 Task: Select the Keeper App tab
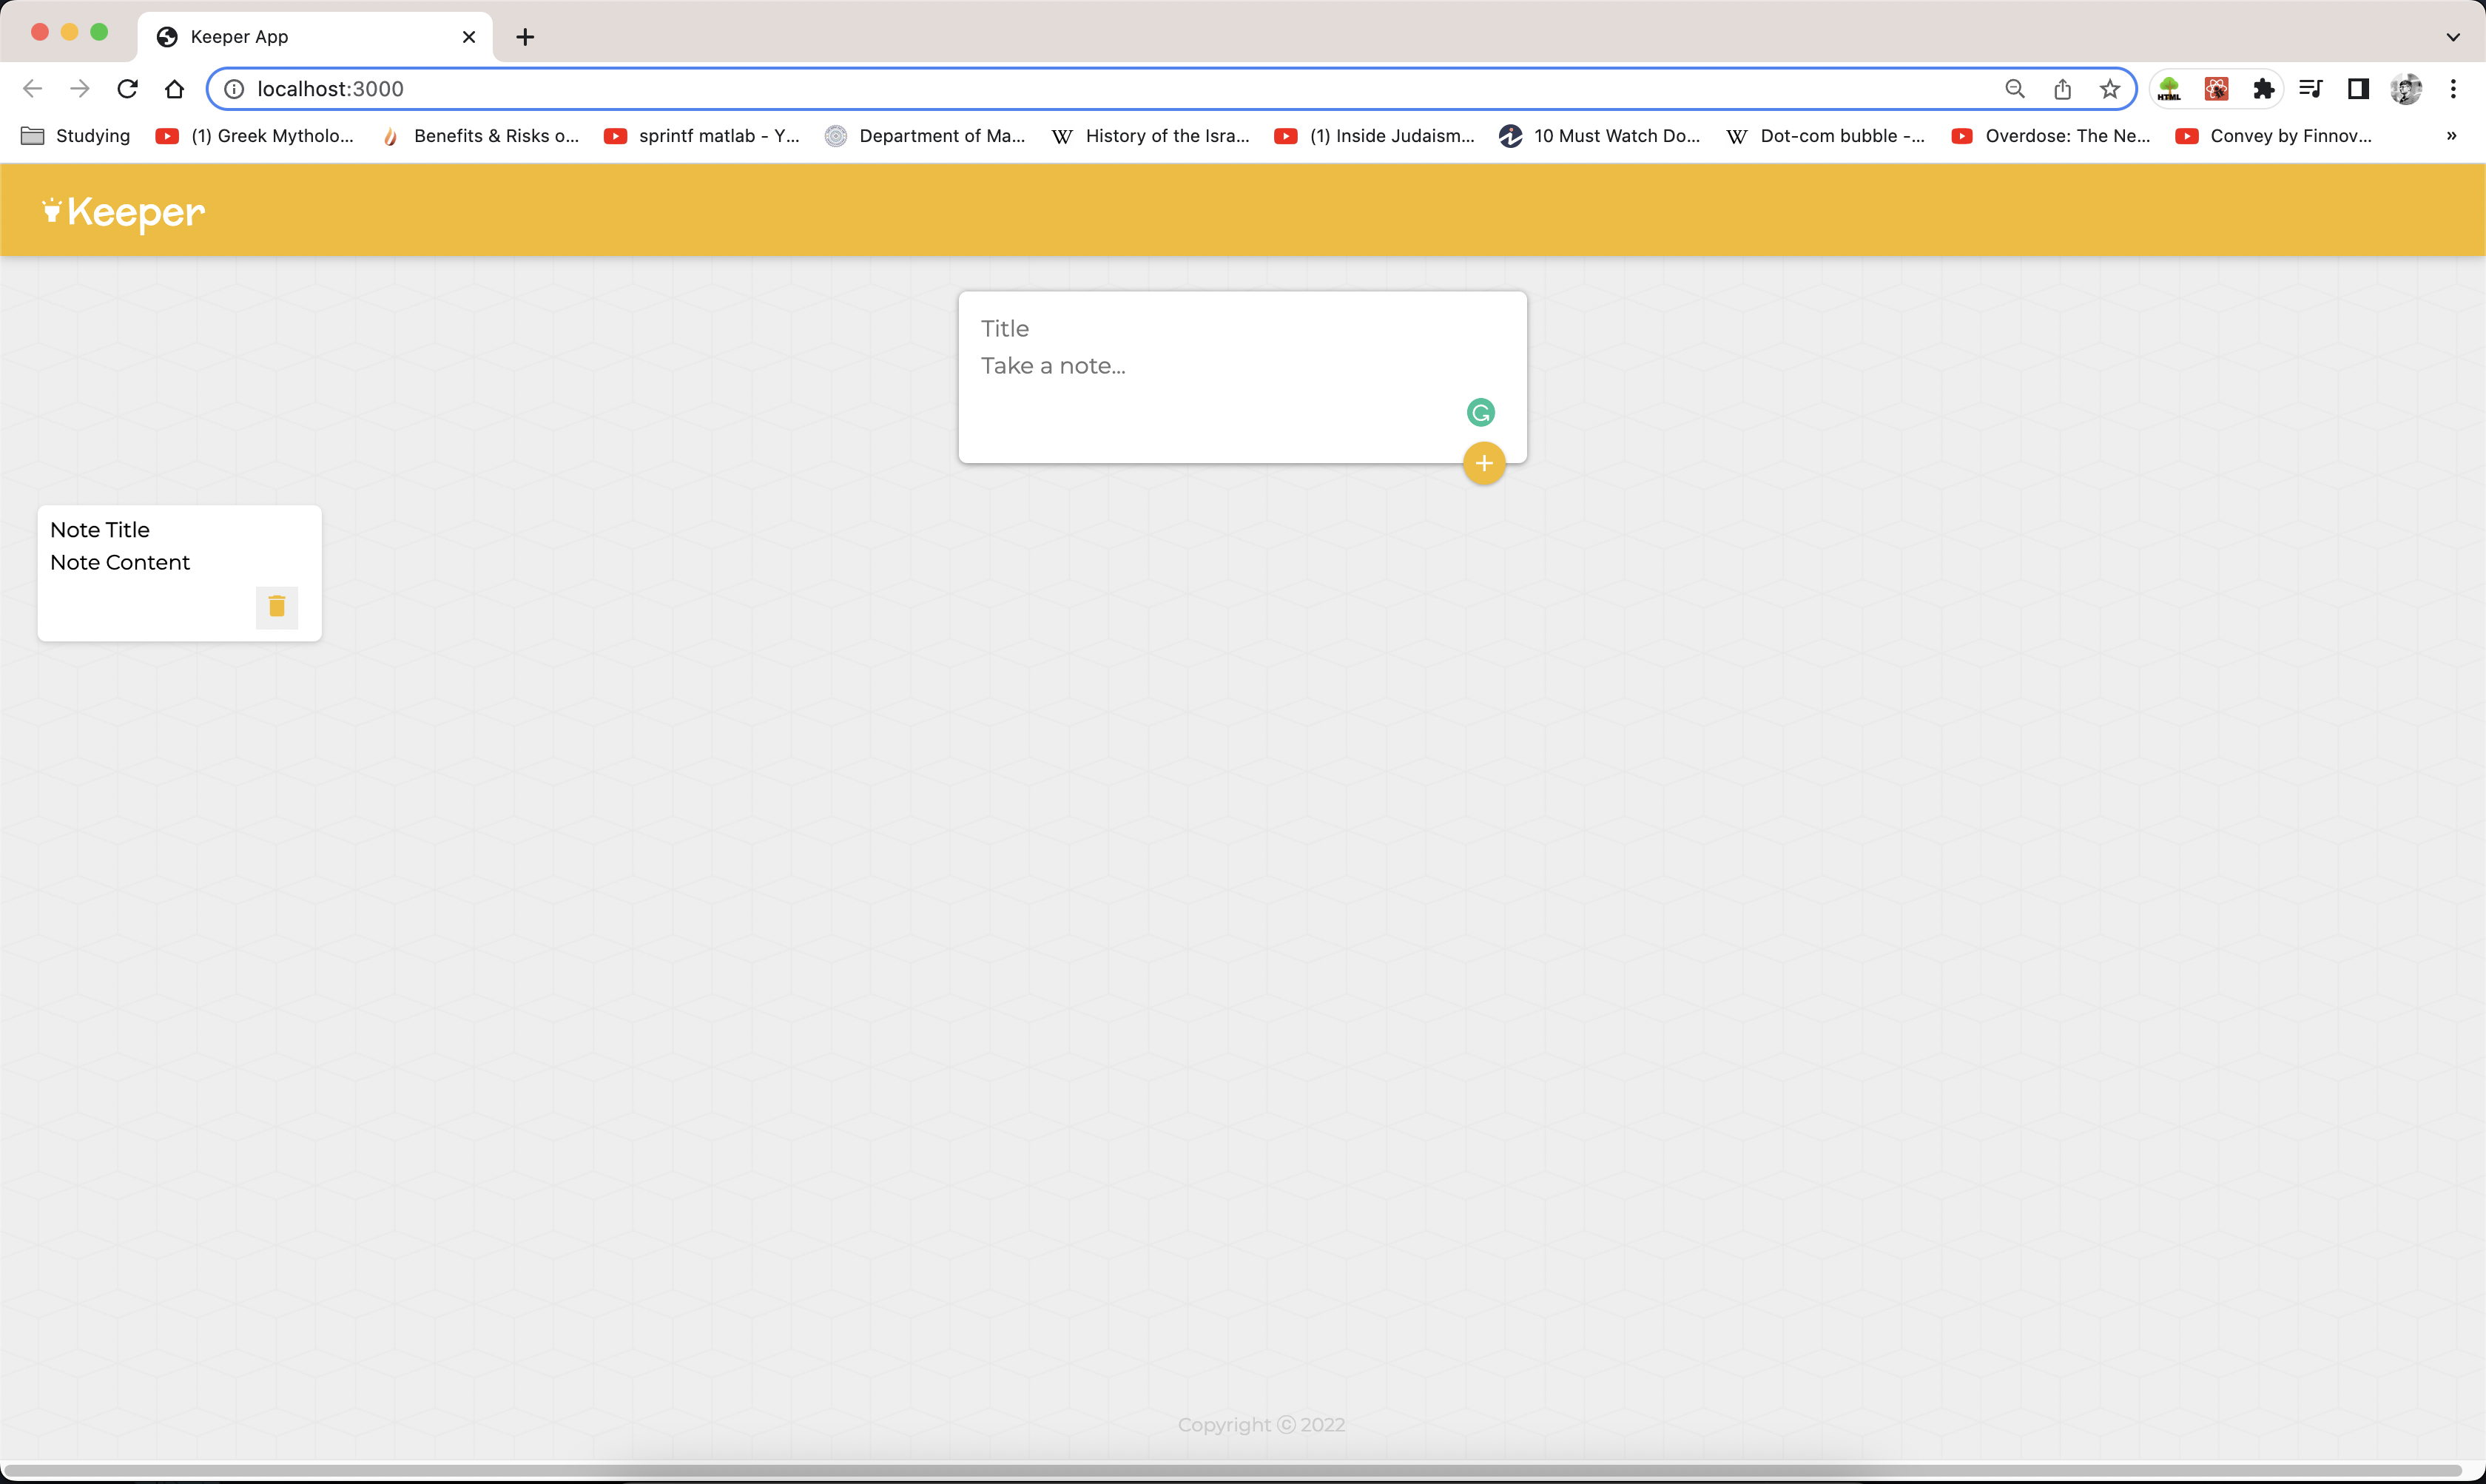coord(315,37)
